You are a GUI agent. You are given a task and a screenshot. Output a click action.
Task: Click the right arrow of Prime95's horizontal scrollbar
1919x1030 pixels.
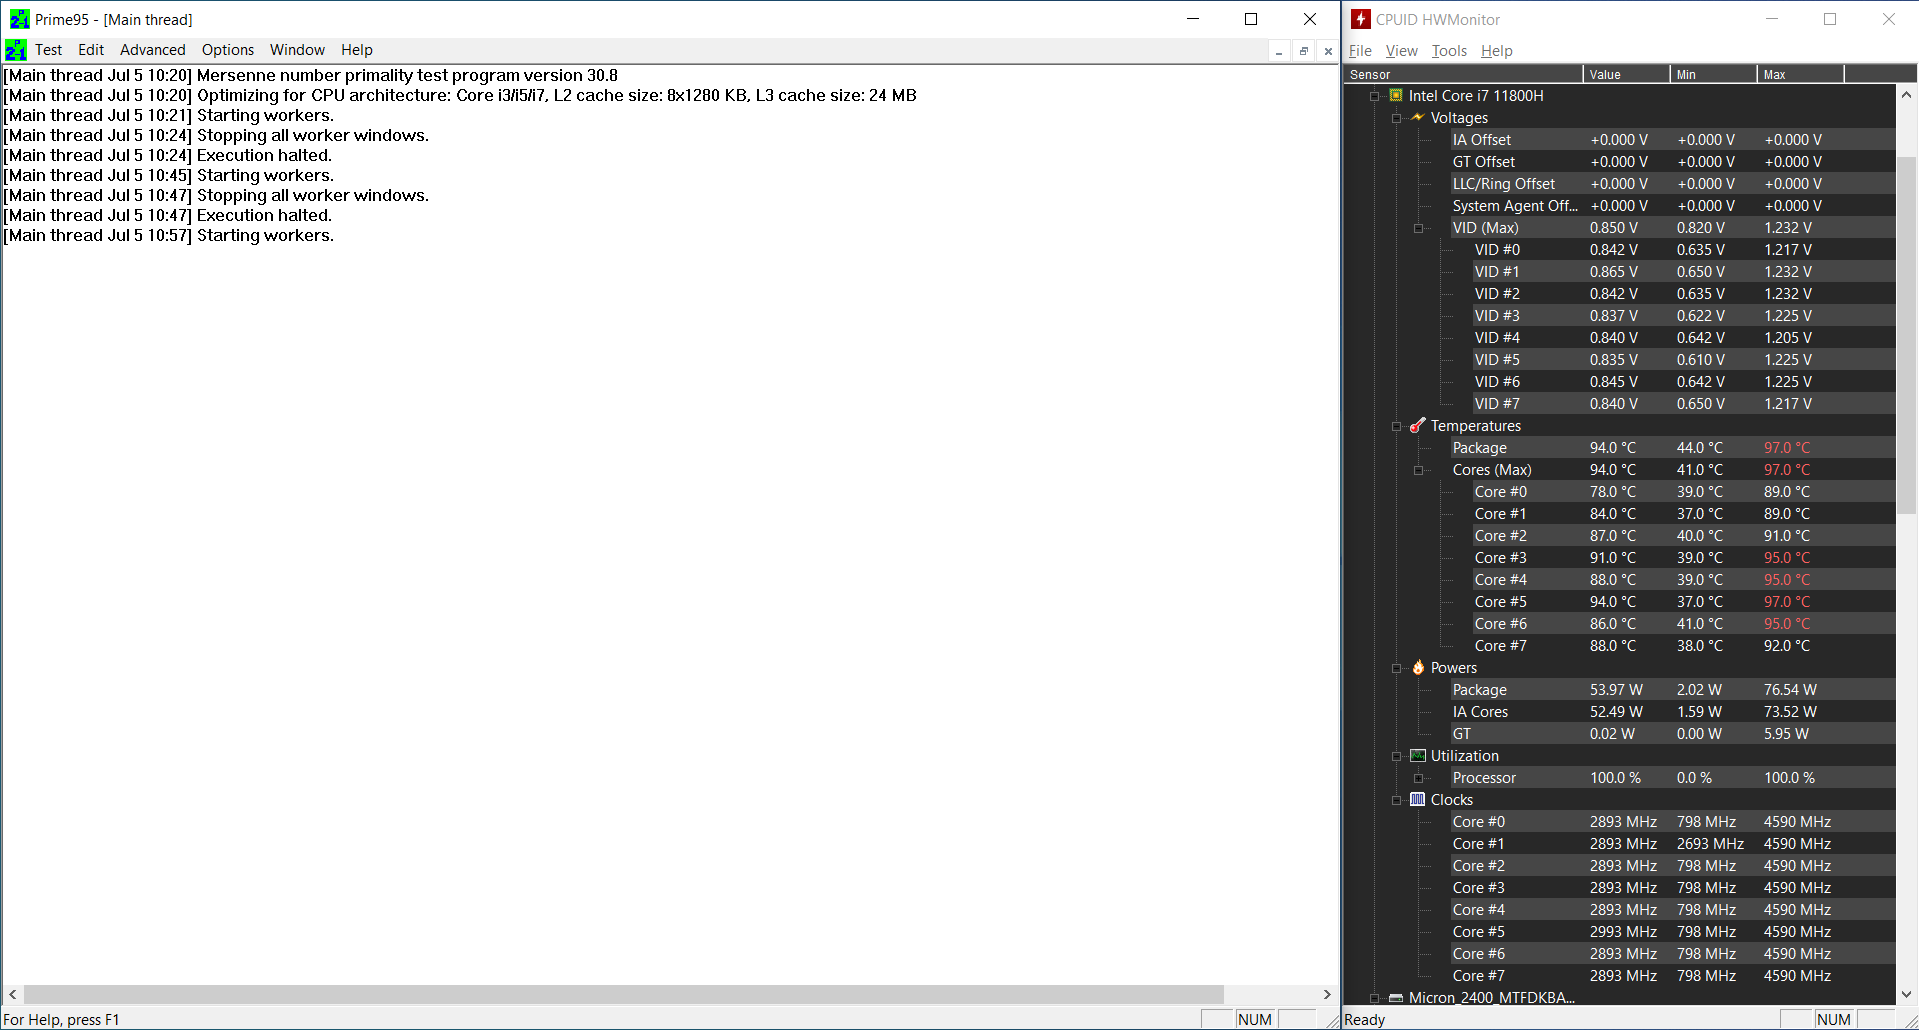click(1327, 994)
